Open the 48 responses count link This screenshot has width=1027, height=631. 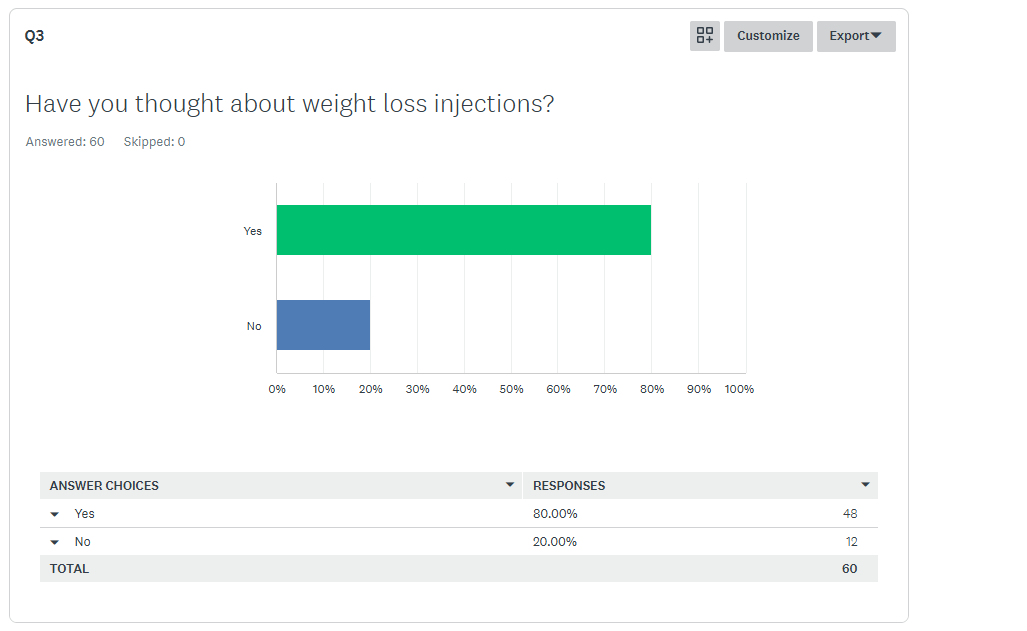(850, 514)
